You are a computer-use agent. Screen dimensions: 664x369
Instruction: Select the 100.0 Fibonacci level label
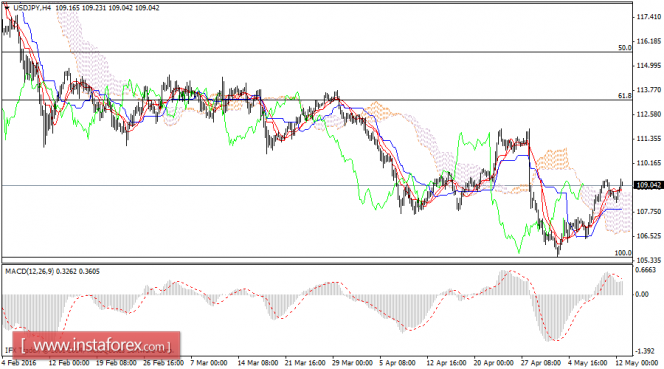click(623, 253)
